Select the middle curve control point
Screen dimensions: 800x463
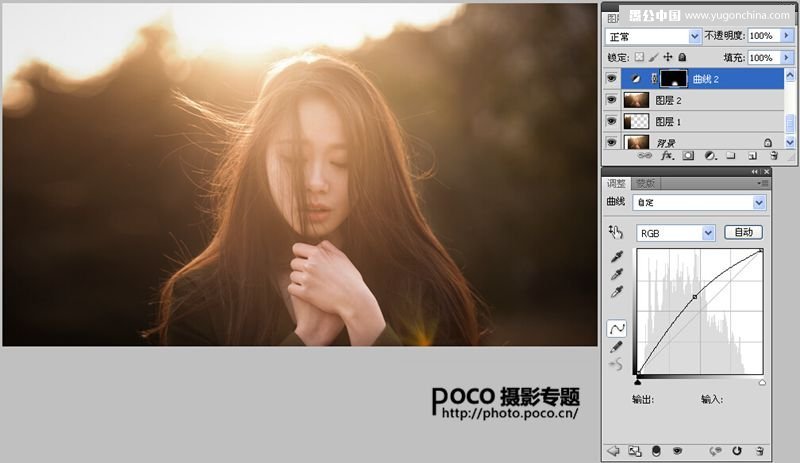694,297
